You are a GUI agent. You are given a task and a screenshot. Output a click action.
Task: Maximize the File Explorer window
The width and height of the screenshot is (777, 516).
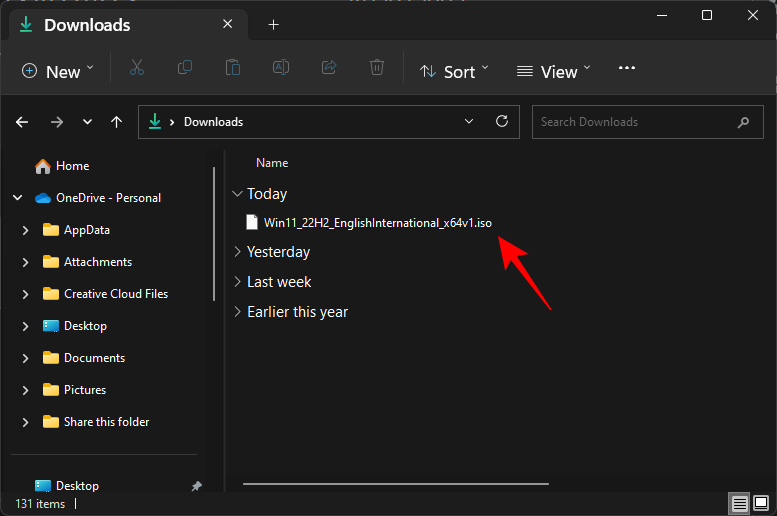pyautogui.click(x=707, y=15)
